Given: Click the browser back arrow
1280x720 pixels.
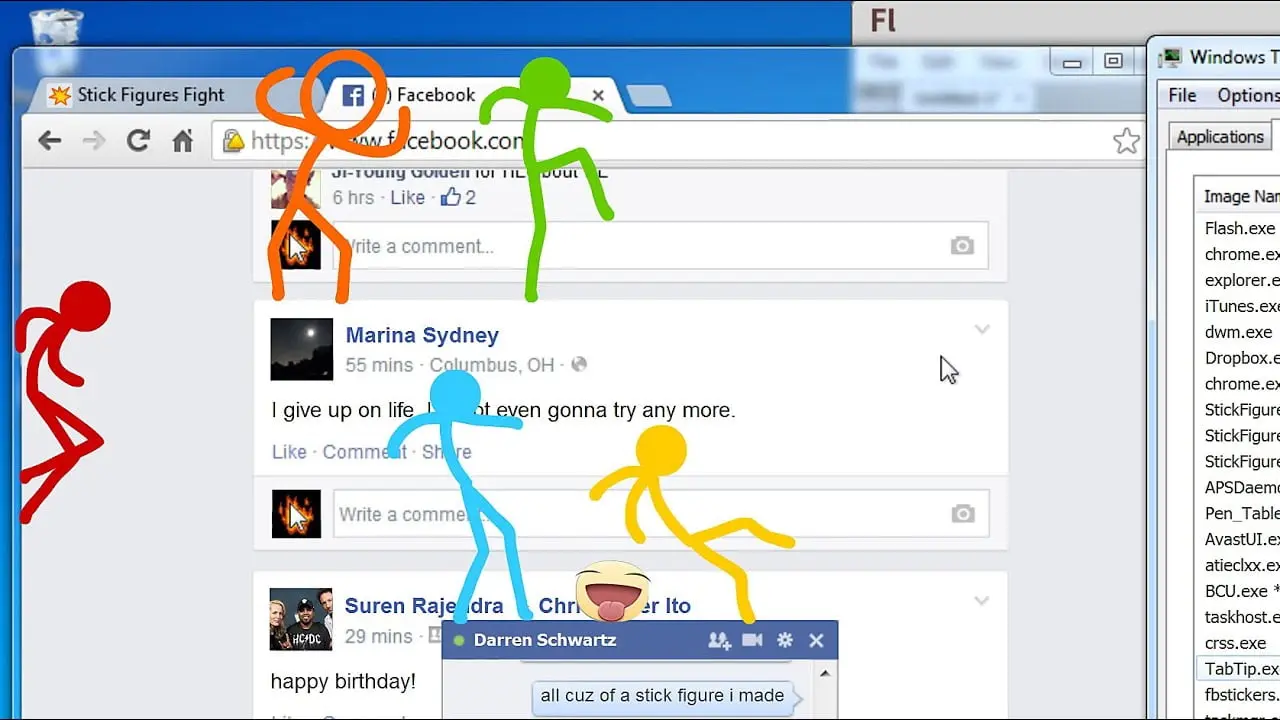Looking at the screenshot, I should (x=49, y=141).
